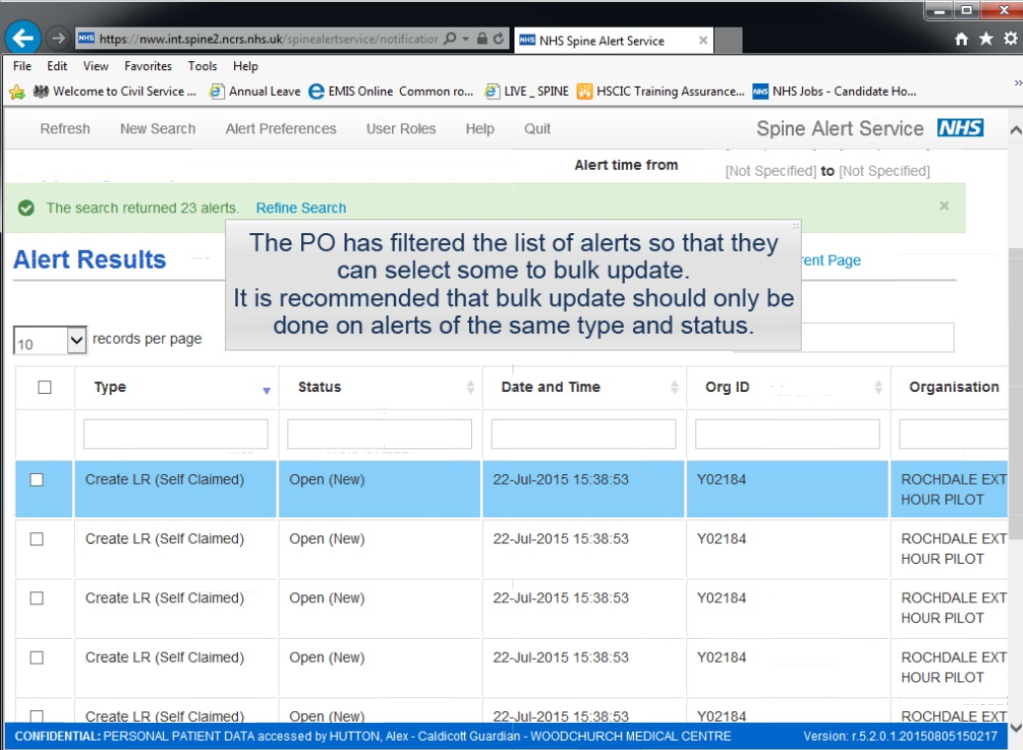Image resolution: width=1023 pixels, height=750 pixels.
Task: Click Refresh in Spine Alert toolbar
Action: tap(65, 129)
